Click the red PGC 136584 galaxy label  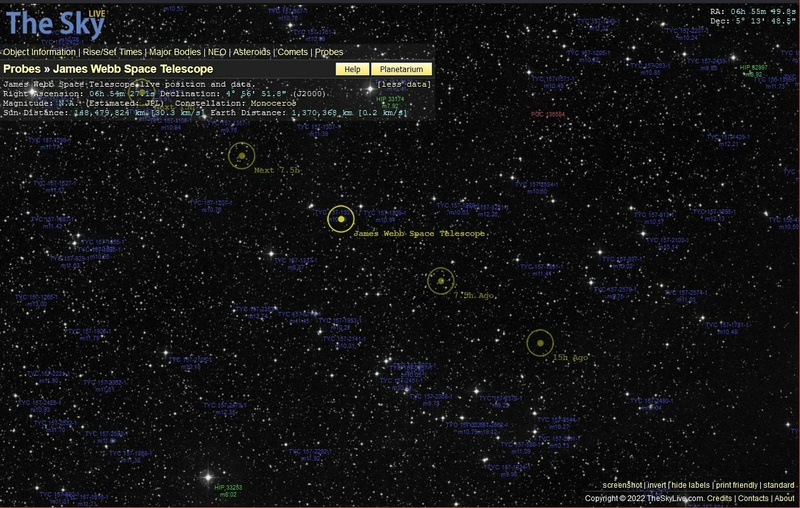tap(548, 114)
